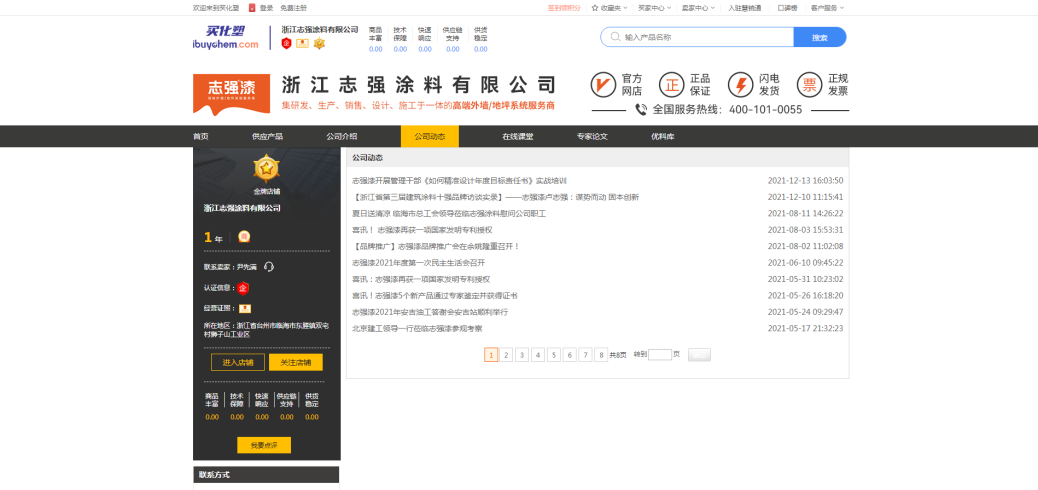
Task: Open news about 浙江省第三届建筑涂料十强品牌
Action: (495, 197)
